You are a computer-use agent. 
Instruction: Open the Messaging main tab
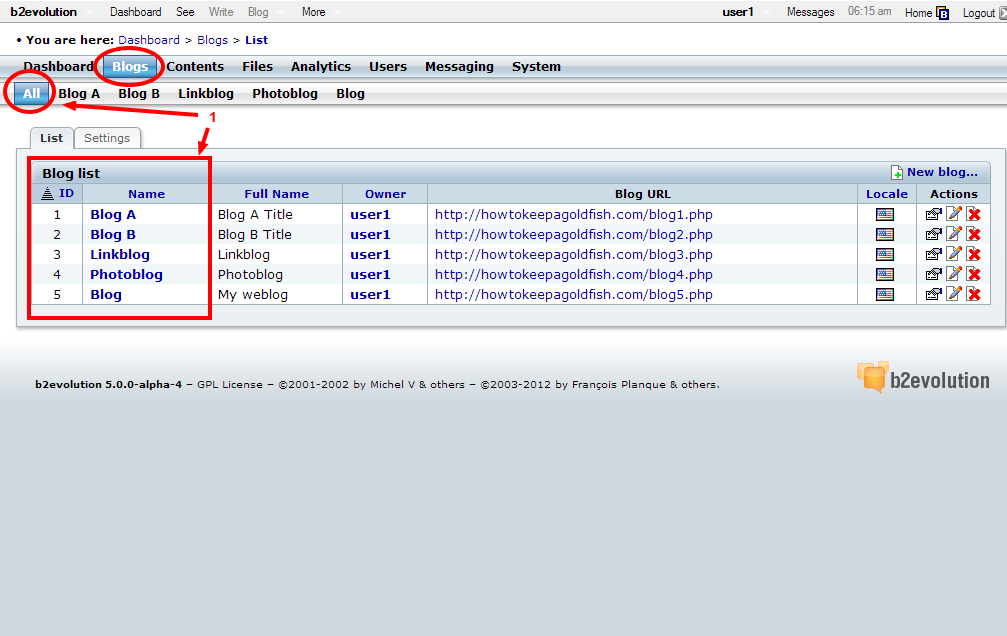(459, 67)
